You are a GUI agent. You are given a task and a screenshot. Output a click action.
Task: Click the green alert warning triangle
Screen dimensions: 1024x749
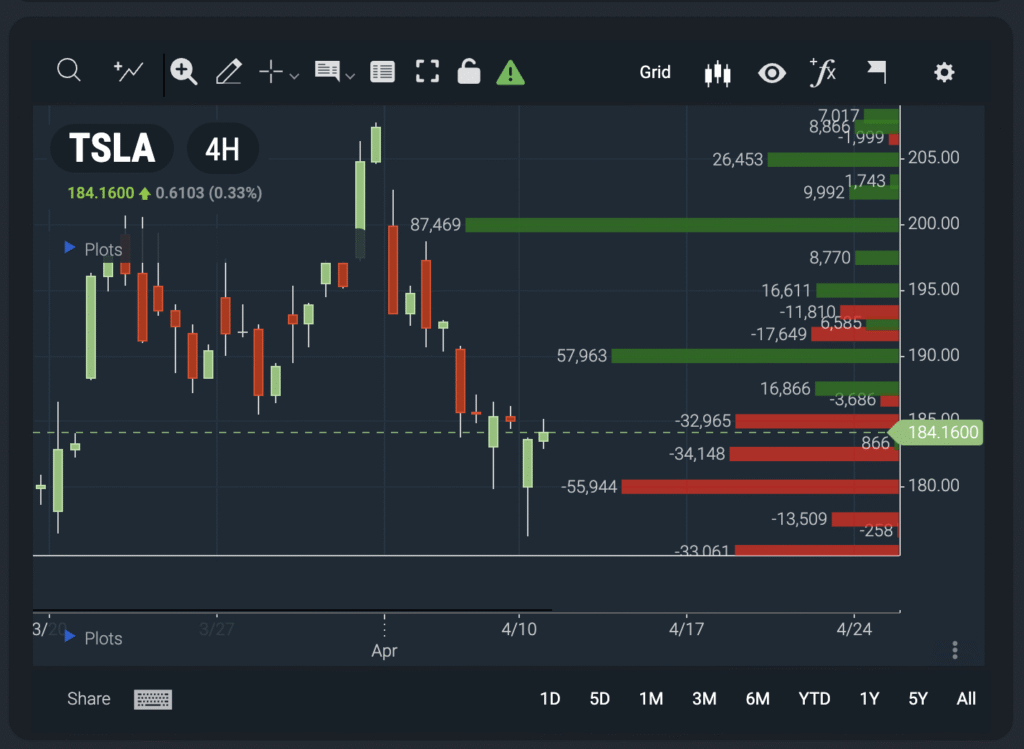point(510,72)
